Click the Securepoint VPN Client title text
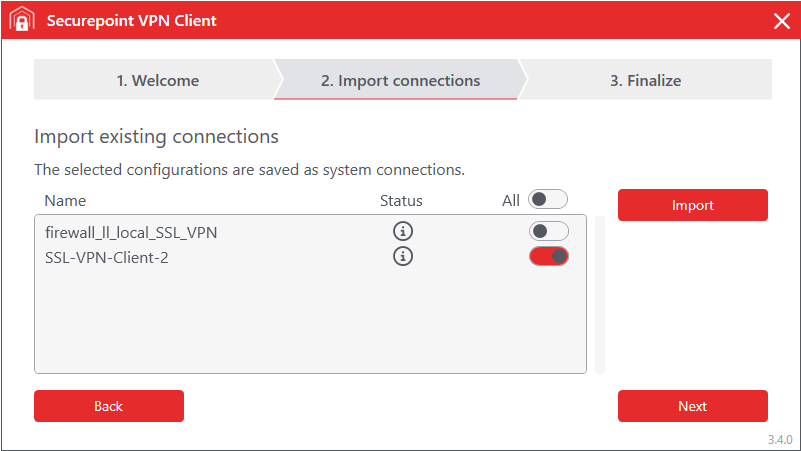 tap(131, 21)
